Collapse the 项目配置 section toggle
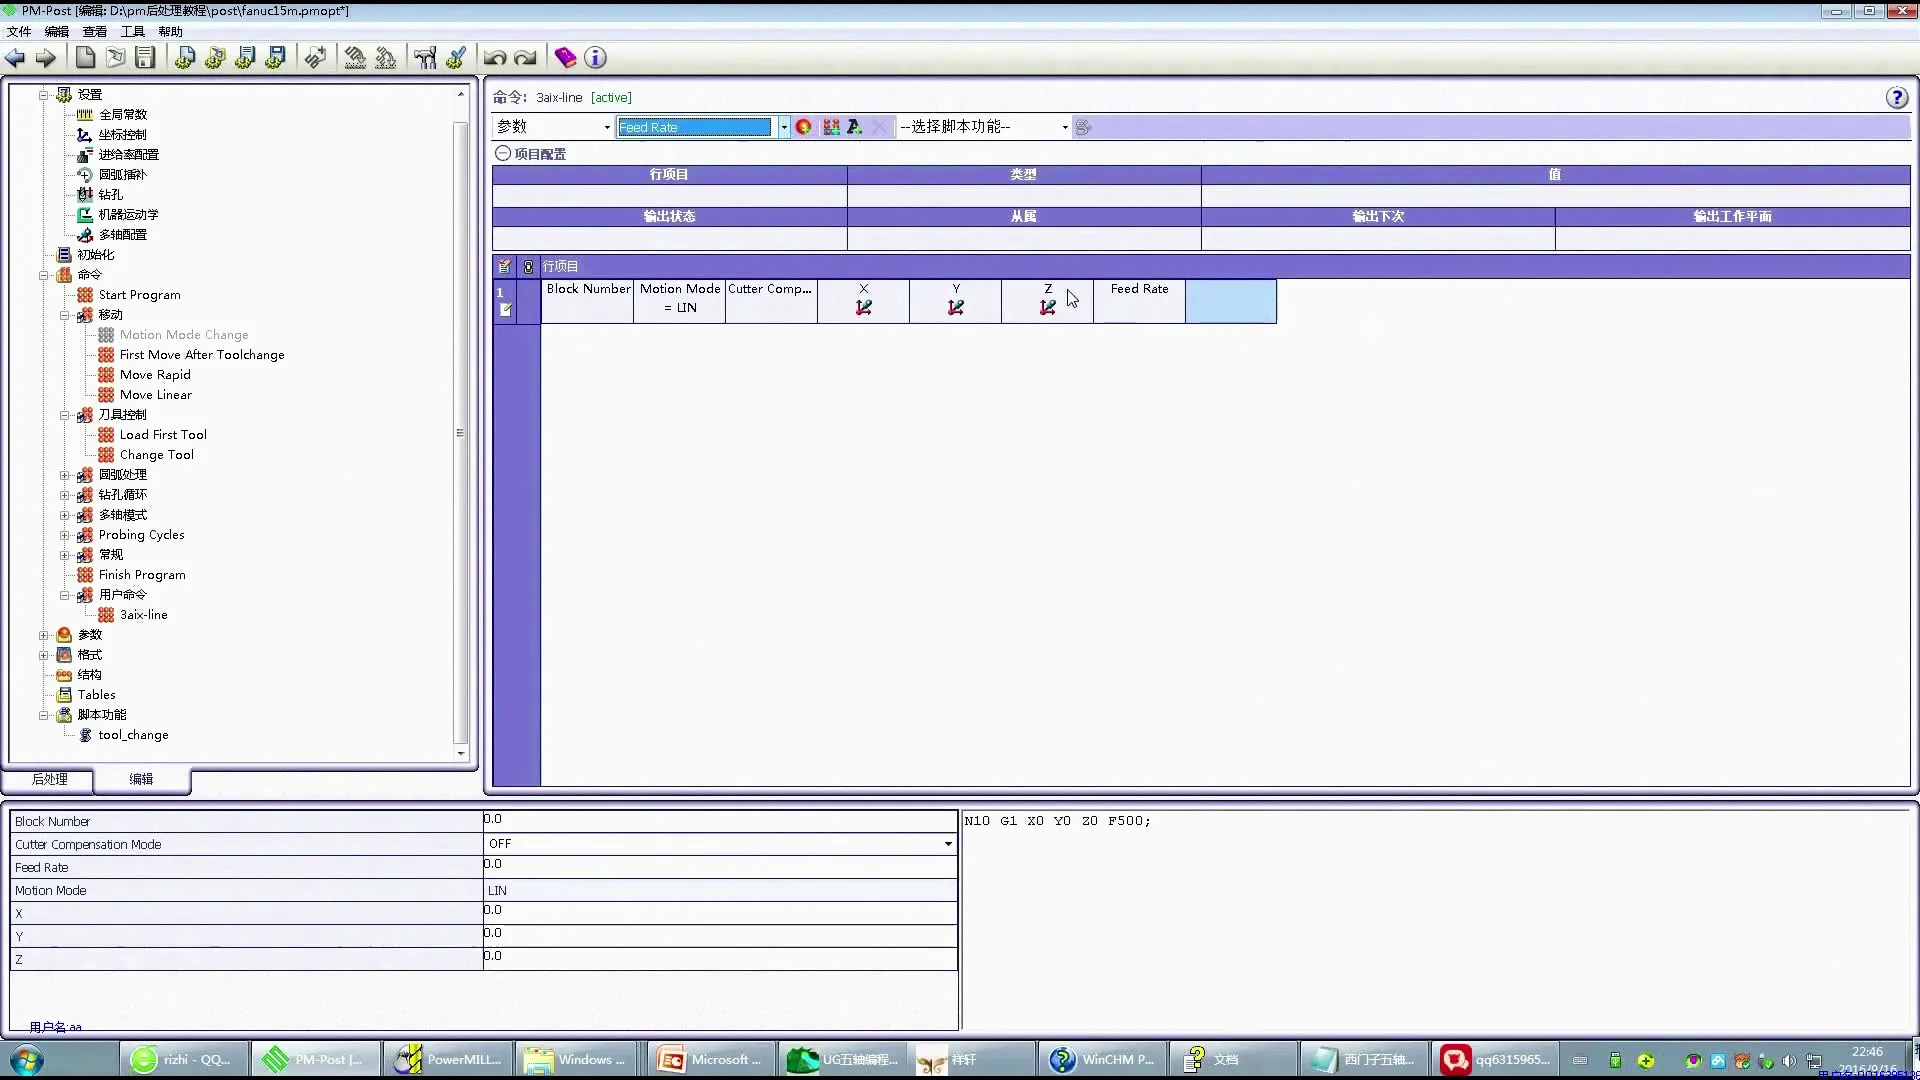Image resolution: width=1920 pixels, height=1080 pixels. [503, 154]
